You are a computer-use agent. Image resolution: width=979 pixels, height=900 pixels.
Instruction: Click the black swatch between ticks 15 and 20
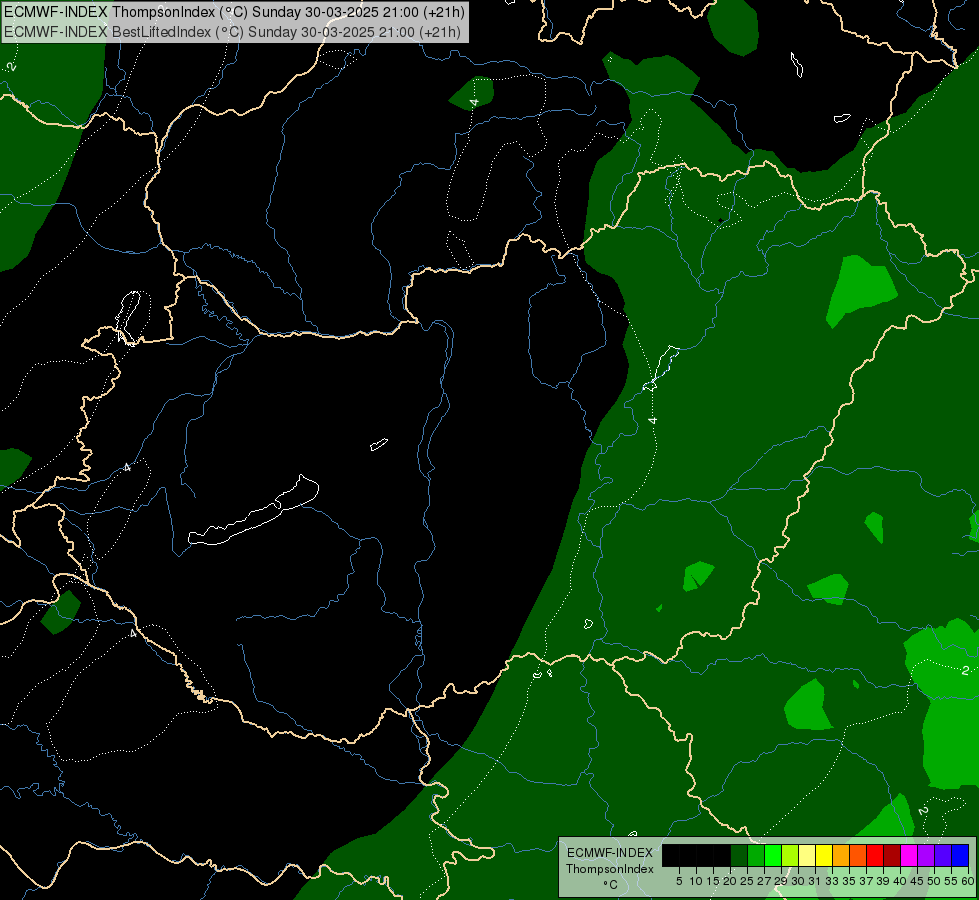click(x=722, y=855)
